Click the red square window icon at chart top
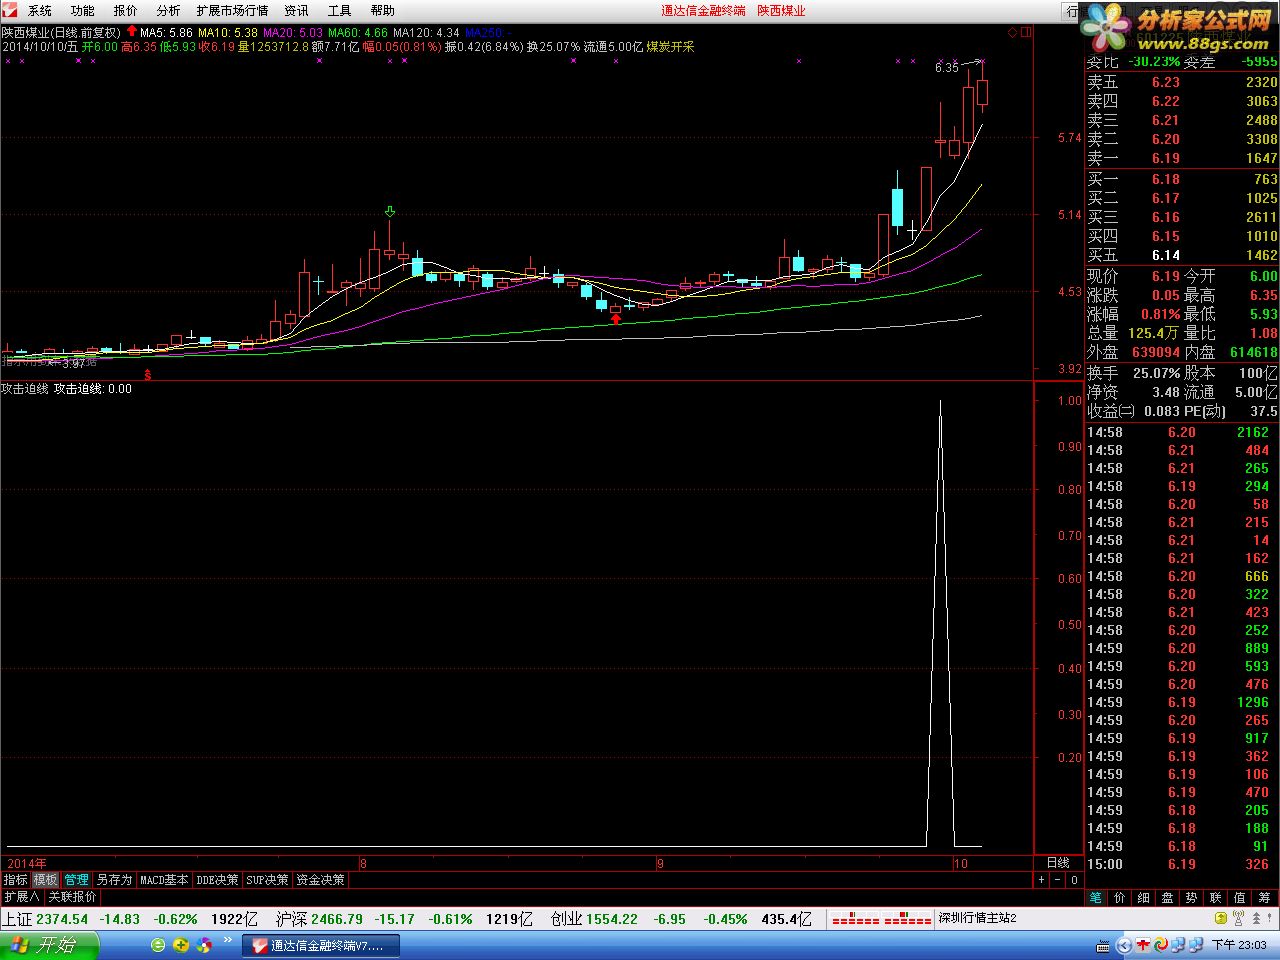 [1026, 33]
